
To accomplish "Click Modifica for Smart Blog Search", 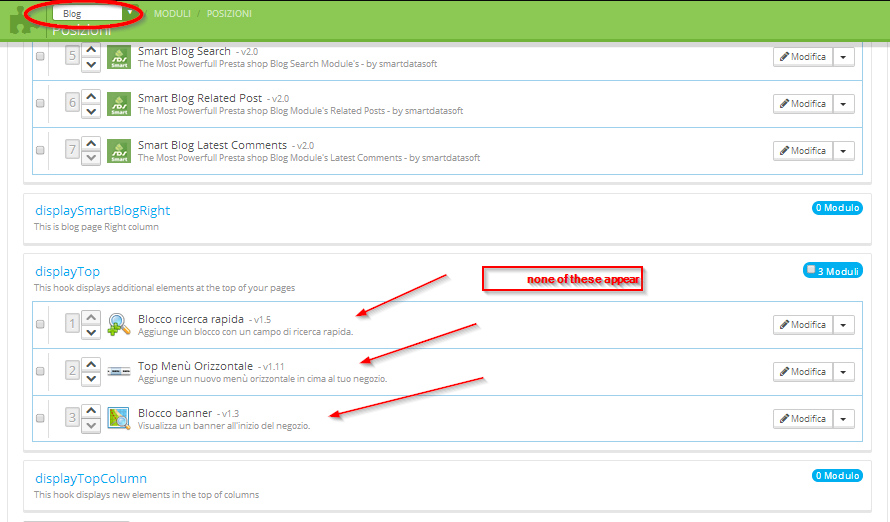I will (803, 57).
